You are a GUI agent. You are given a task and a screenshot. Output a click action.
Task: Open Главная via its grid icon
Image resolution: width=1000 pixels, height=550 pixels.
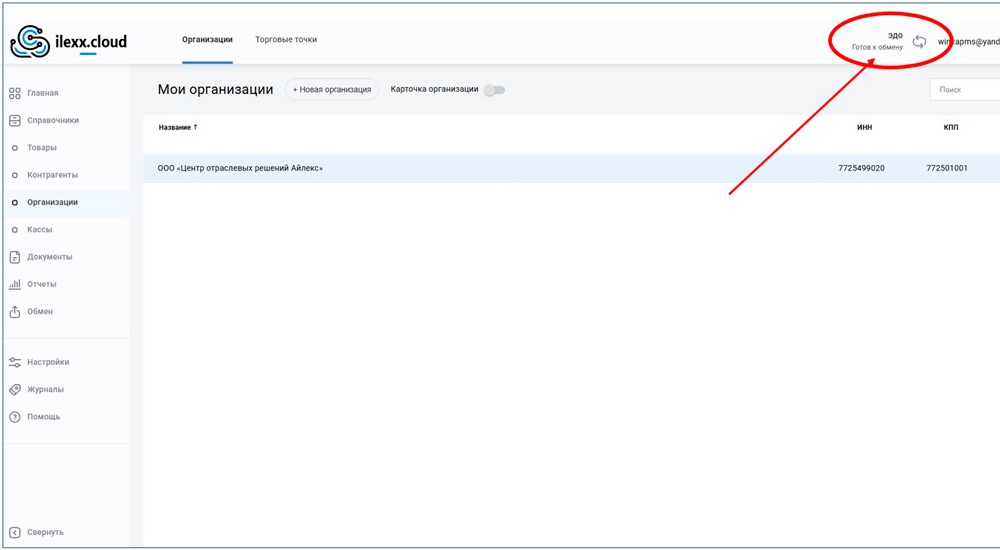click(15, 93)
